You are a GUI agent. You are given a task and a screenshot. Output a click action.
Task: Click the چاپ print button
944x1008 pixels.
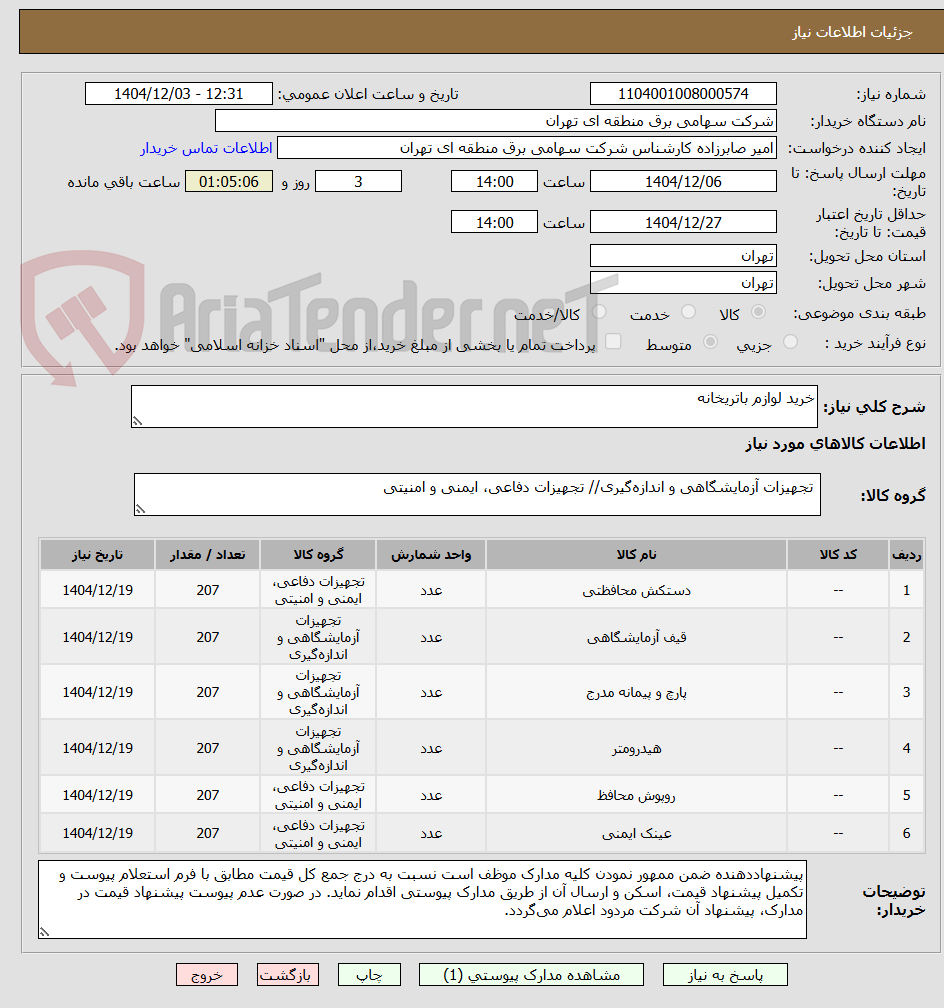[370, 975]
